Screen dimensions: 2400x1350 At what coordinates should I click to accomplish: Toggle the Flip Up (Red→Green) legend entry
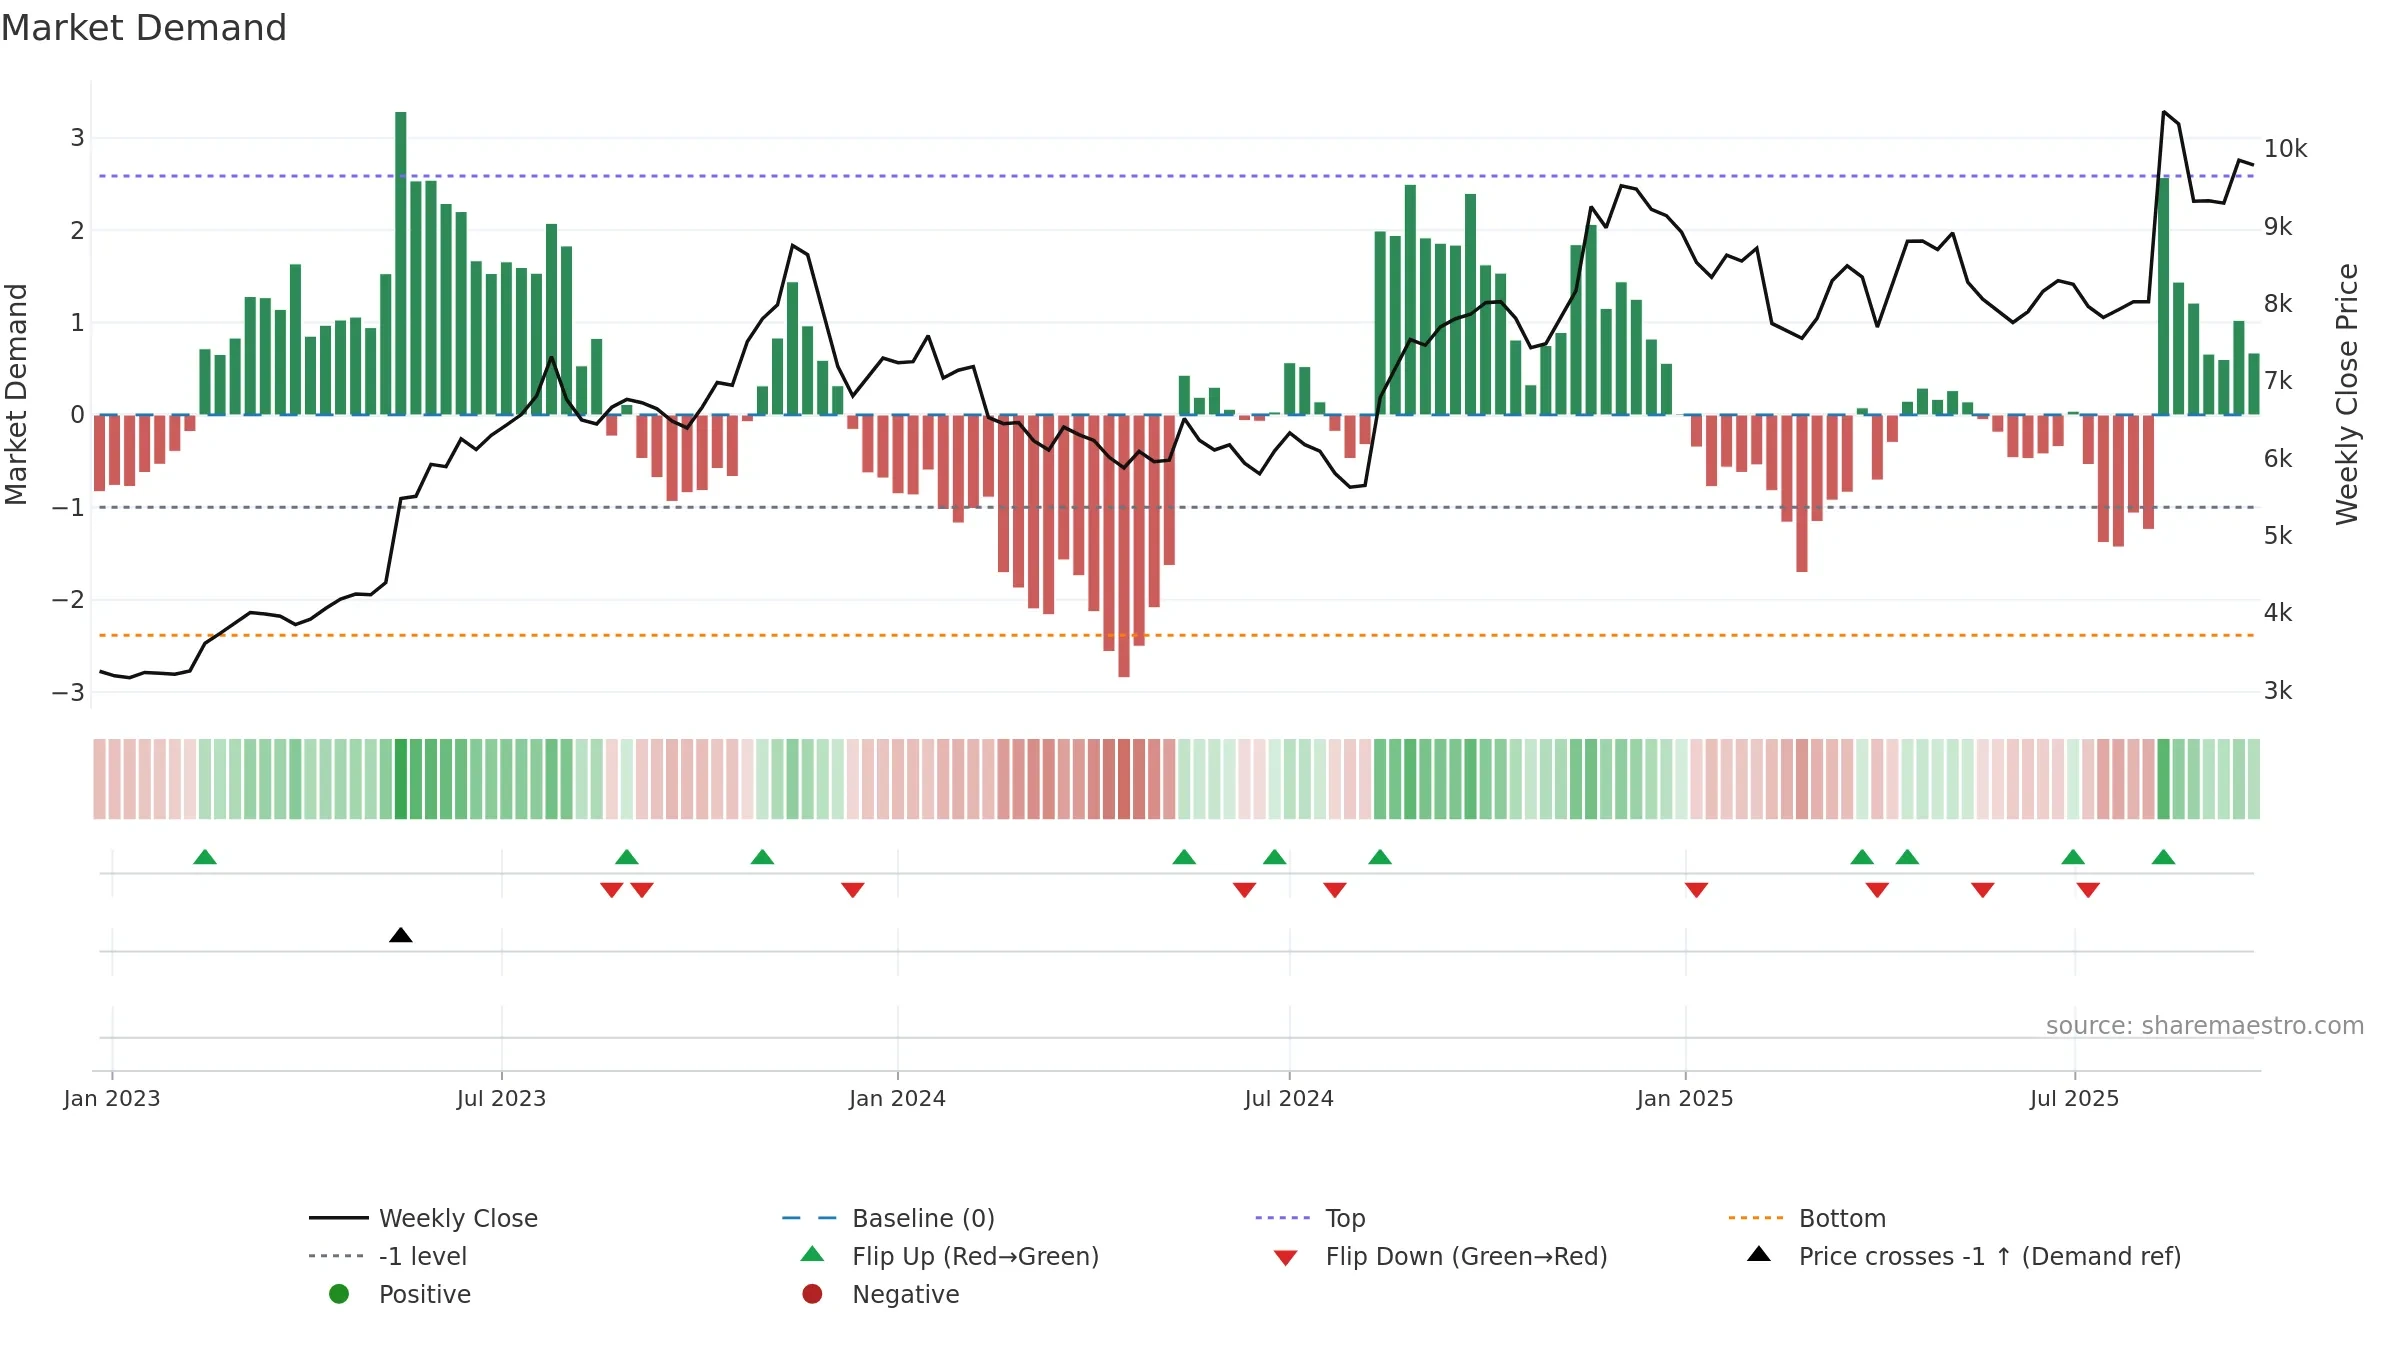pyautogui.click(x=950, y=1256)
